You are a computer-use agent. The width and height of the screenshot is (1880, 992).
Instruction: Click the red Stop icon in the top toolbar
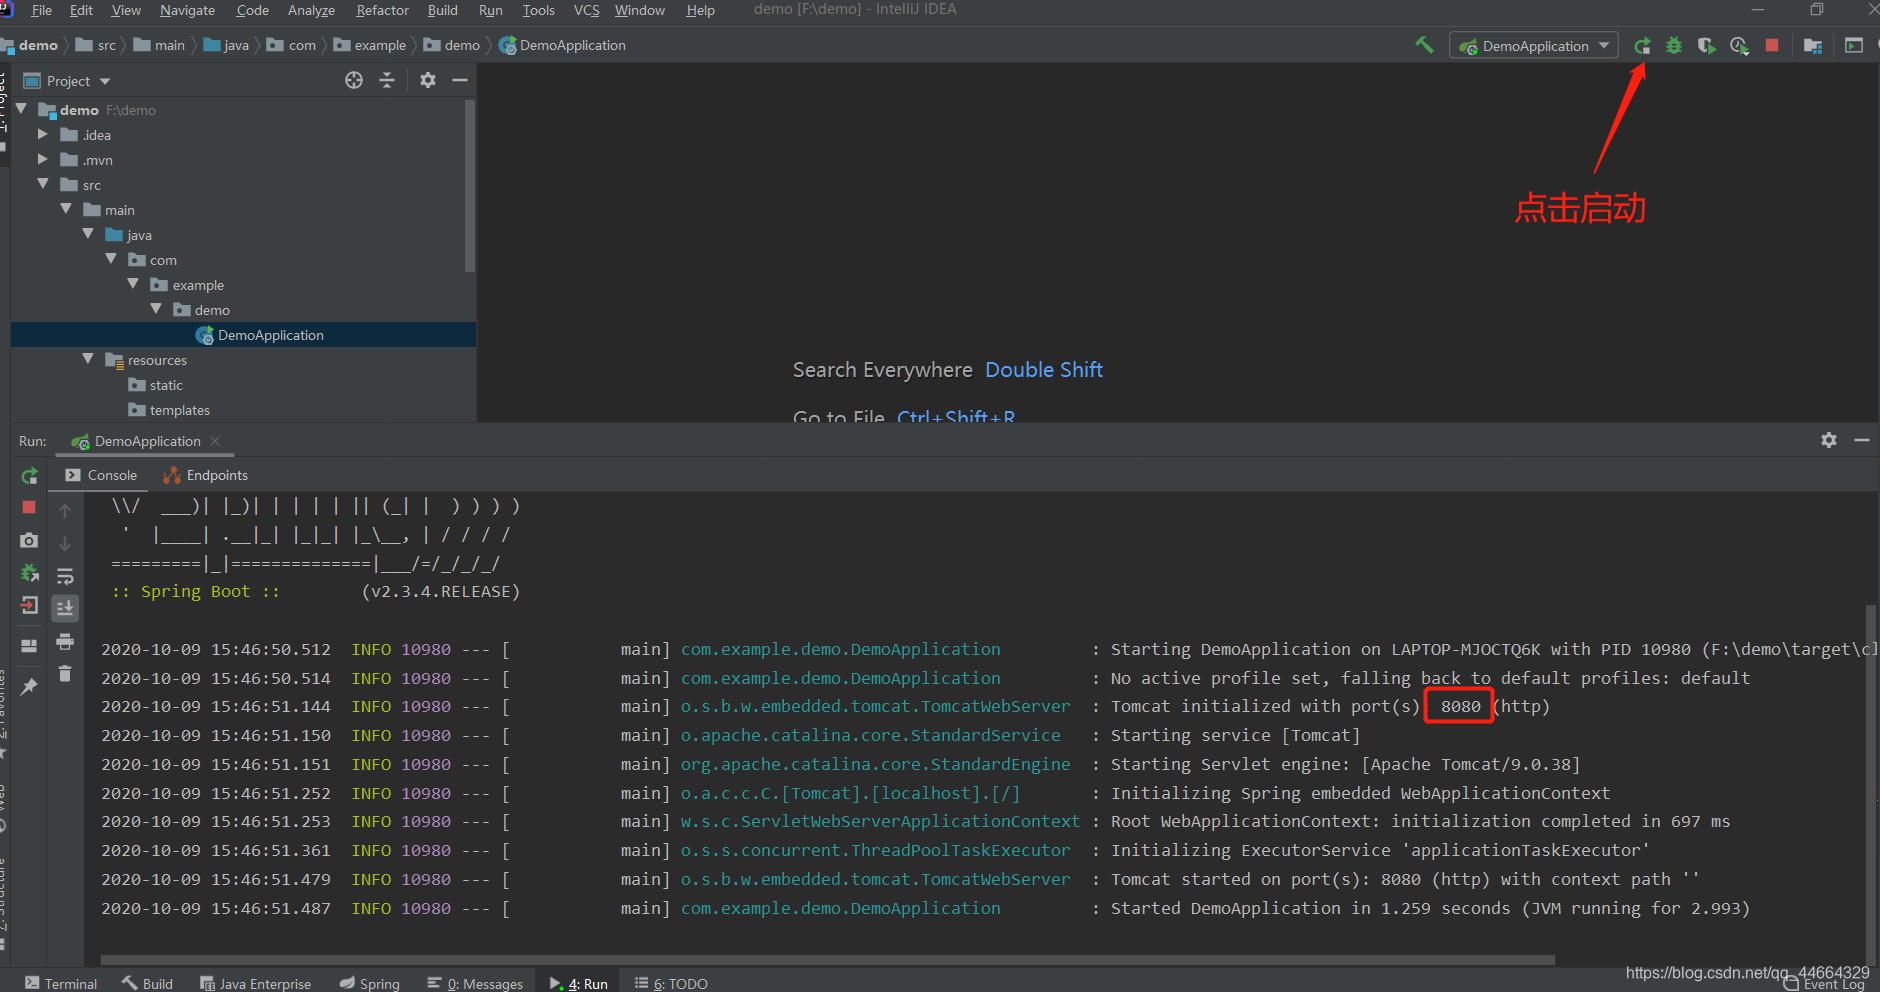[1772, 46]
